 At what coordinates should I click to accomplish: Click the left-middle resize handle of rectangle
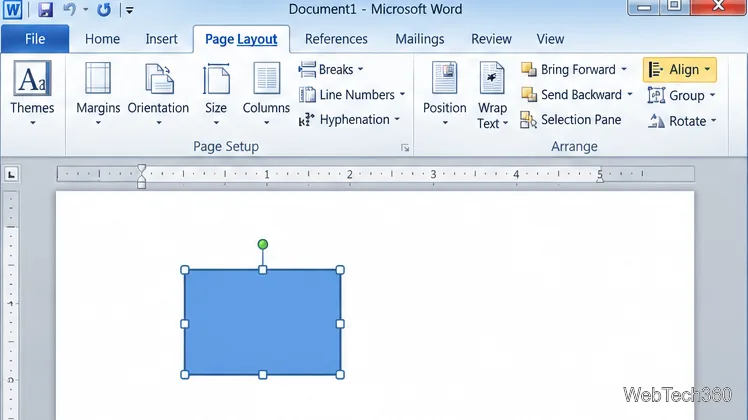pyautogui.click(x=185, y=324)
